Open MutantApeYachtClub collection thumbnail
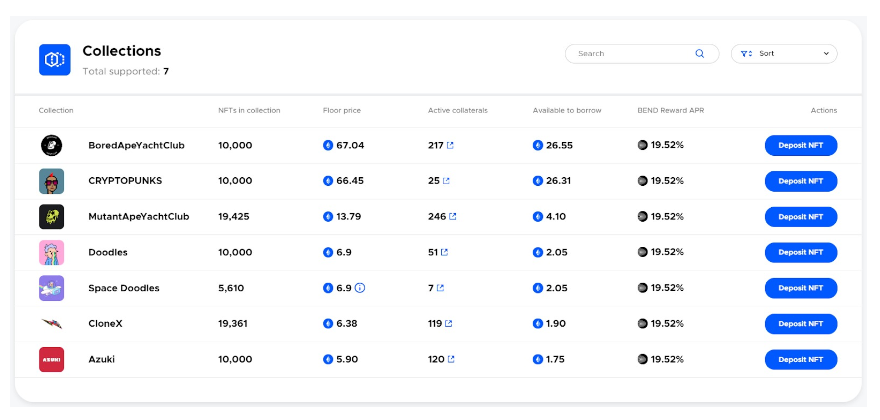 [x=51, y=217]
